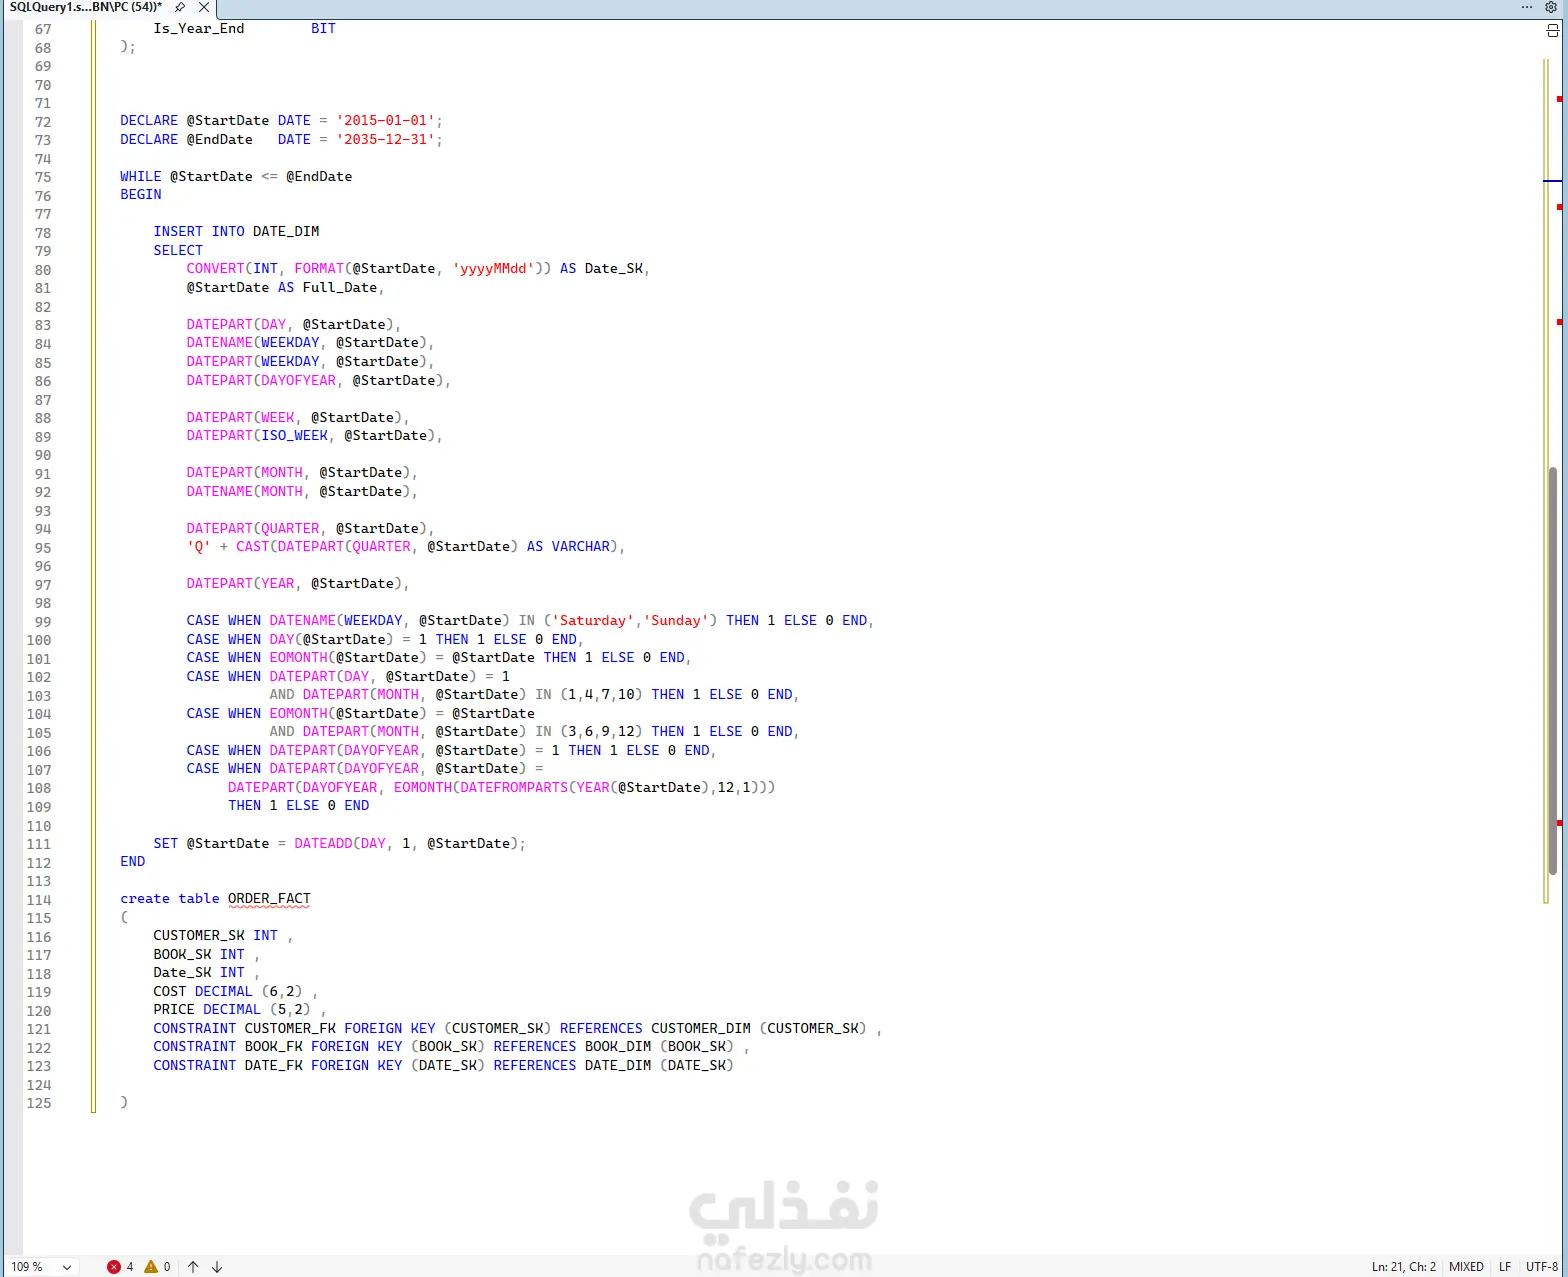
Task: Click DAYOFYEAR on line 86
Action: [x=298, y=380]
